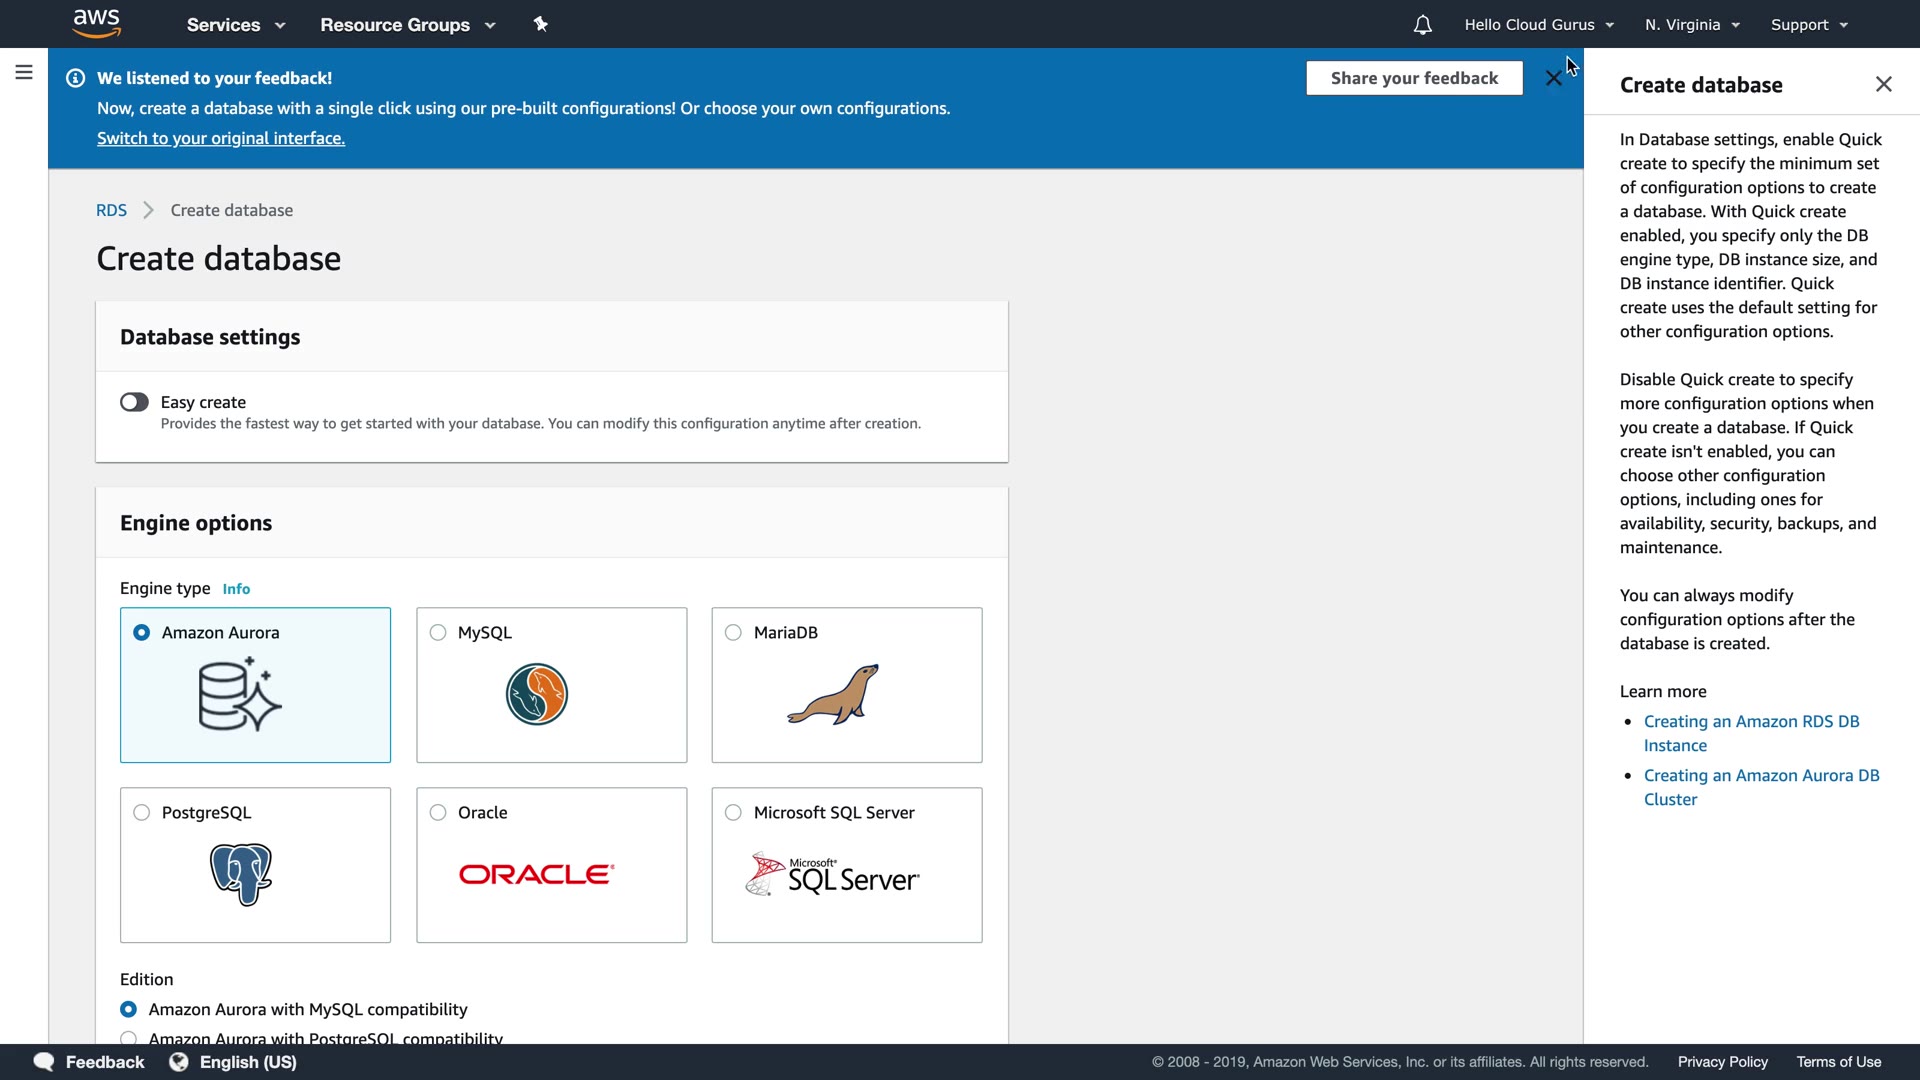Screen dimensions: 1920x1080
Task: Open the N. Virginia region dropdown
Action: (1692, 25)
